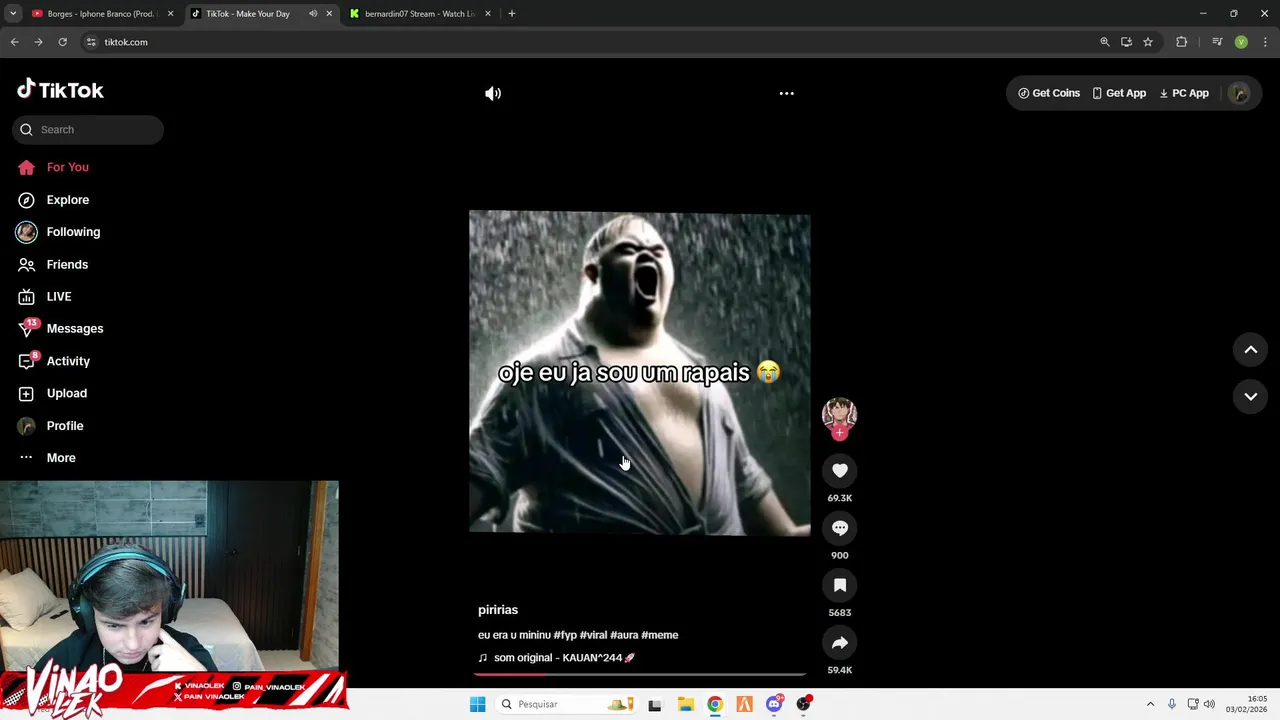Image resolution: width=1280 pixels, height=720 pixels.
Task: Open the Chrome three-dot menu
Action: 1266,42
